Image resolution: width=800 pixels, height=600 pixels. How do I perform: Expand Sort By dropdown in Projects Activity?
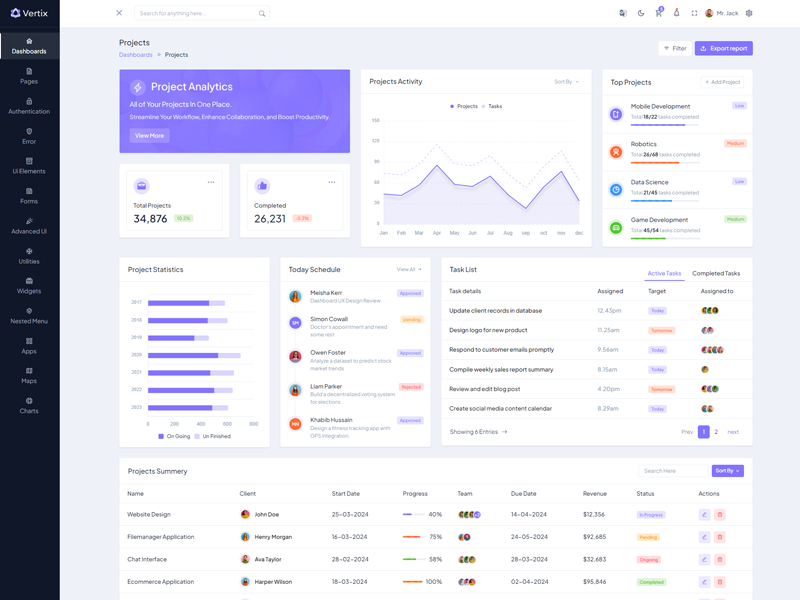pos(566,82)
